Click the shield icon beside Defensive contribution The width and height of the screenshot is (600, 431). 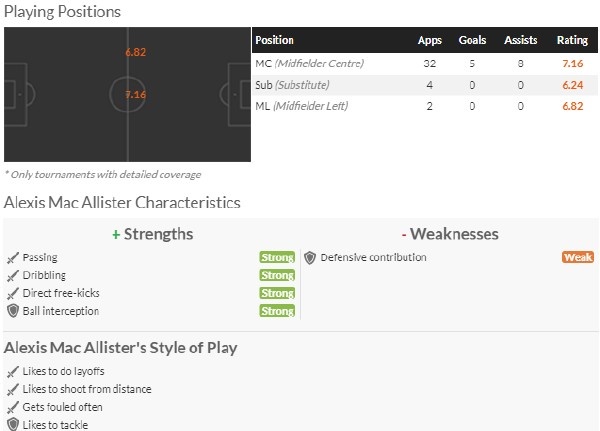tap(310, 258)
